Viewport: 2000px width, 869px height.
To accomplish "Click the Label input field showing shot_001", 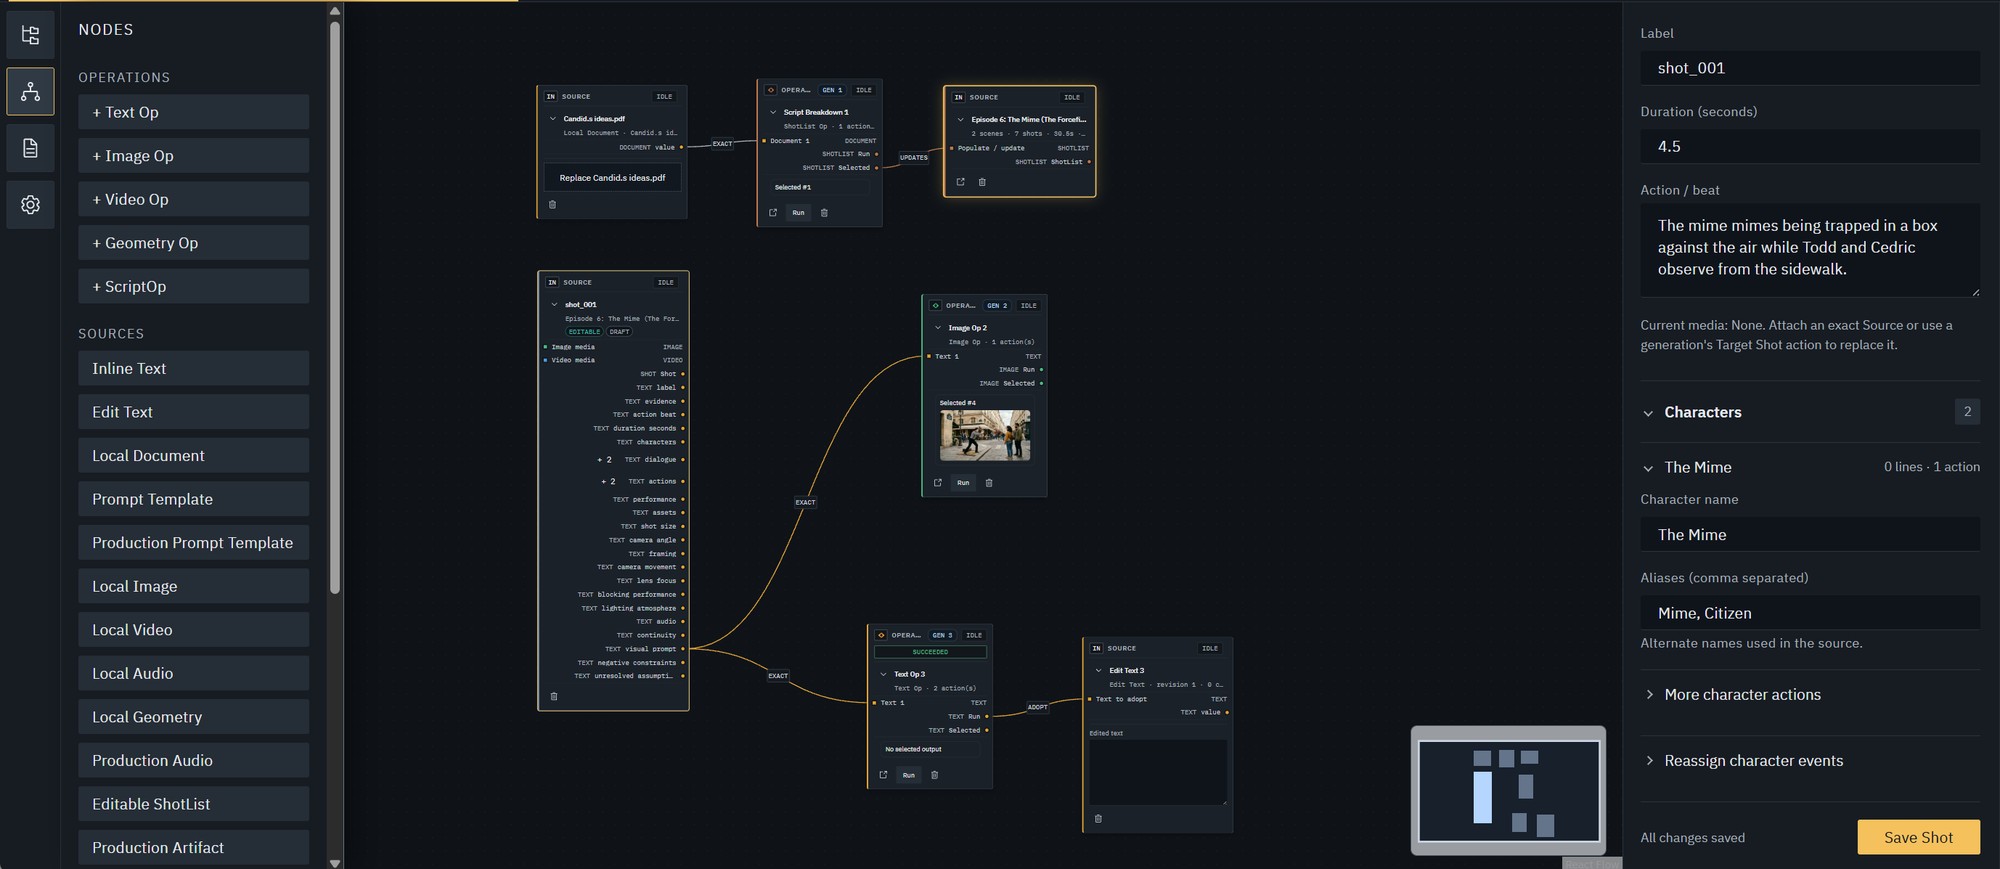I will (x=1810, y=68).
